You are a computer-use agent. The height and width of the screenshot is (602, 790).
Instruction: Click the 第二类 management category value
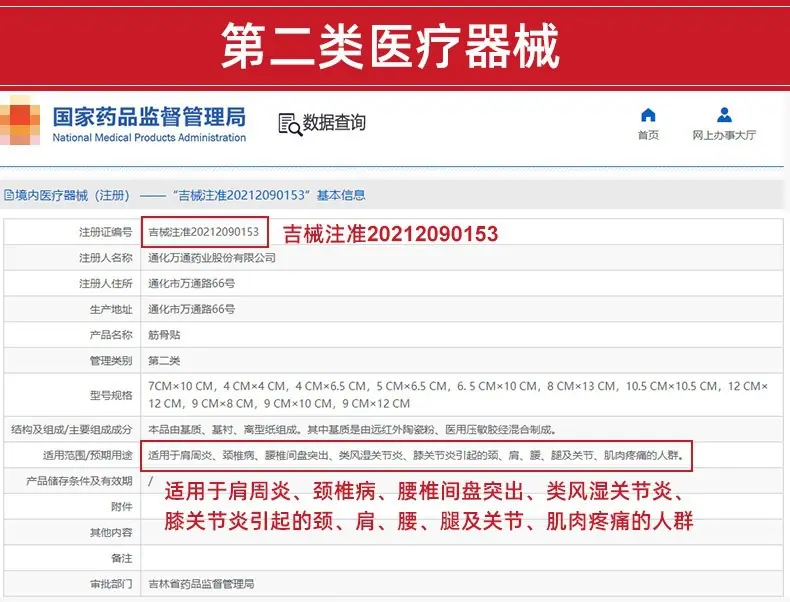click(164, 361)
